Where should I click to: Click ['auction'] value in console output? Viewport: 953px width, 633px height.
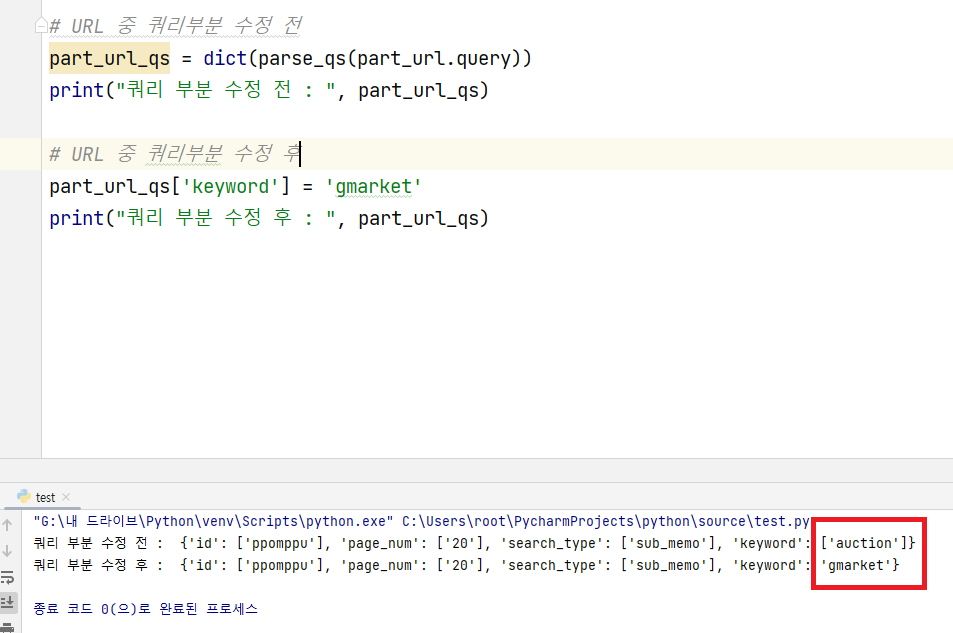(x=864, y=543)
